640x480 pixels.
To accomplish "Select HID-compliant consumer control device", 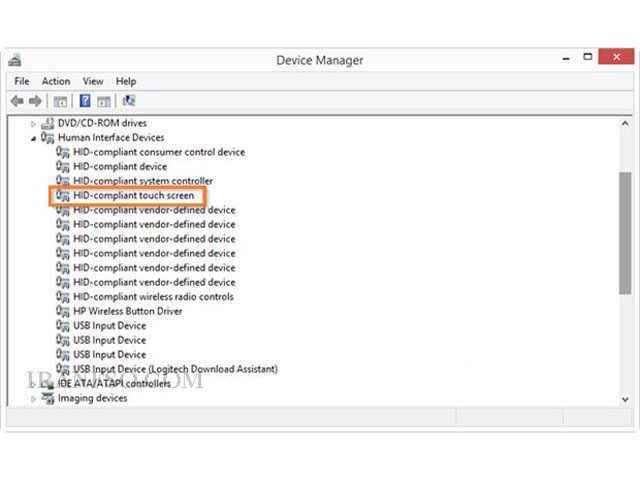I will (x=159, y=152).
